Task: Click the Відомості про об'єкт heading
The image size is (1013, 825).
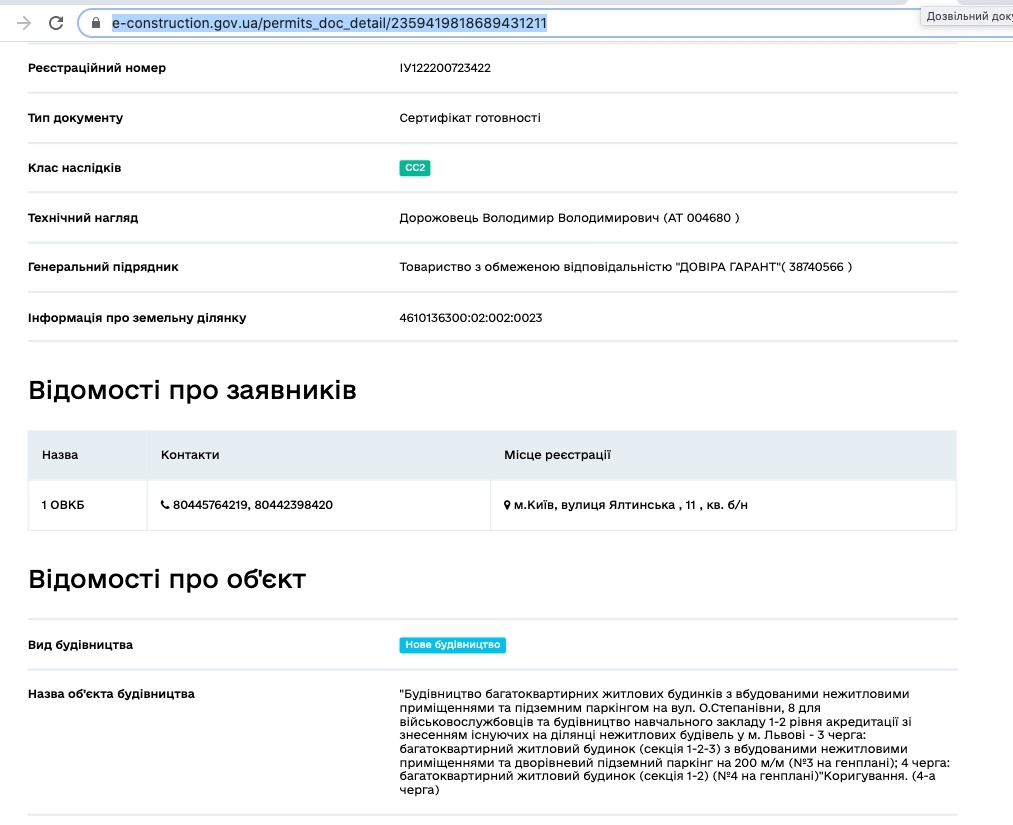Action: click(167, 579)
